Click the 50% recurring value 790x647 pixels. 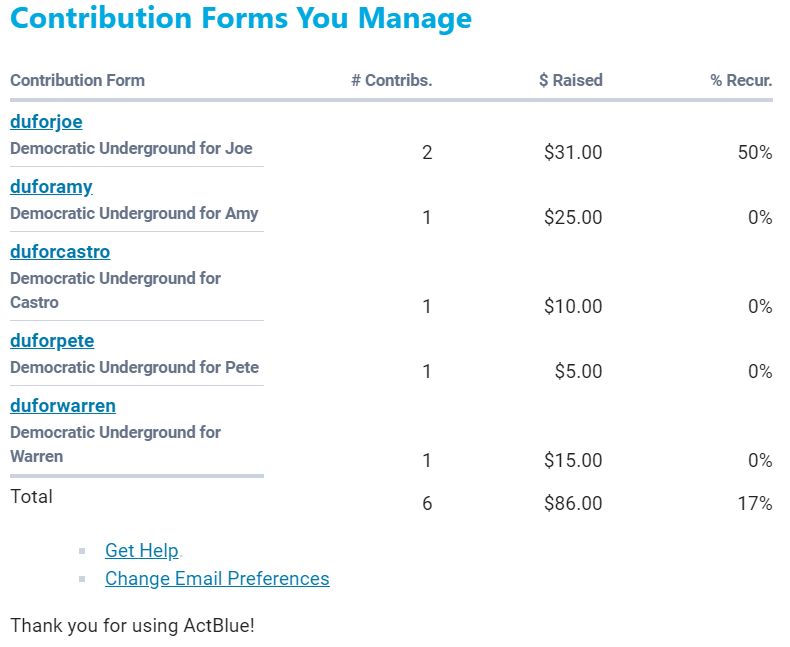(755, 153)
